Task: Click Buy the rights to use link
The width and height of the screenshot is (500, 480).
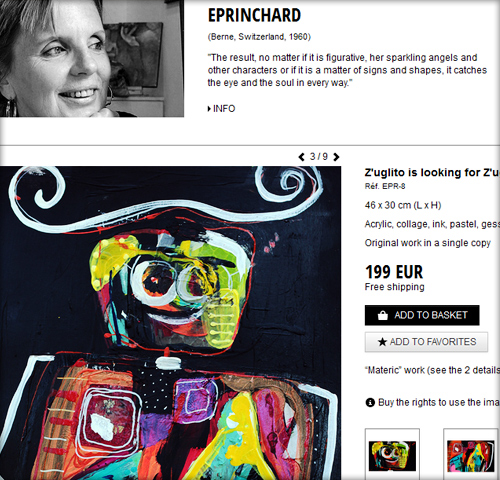Action: [x=439, y=403]
